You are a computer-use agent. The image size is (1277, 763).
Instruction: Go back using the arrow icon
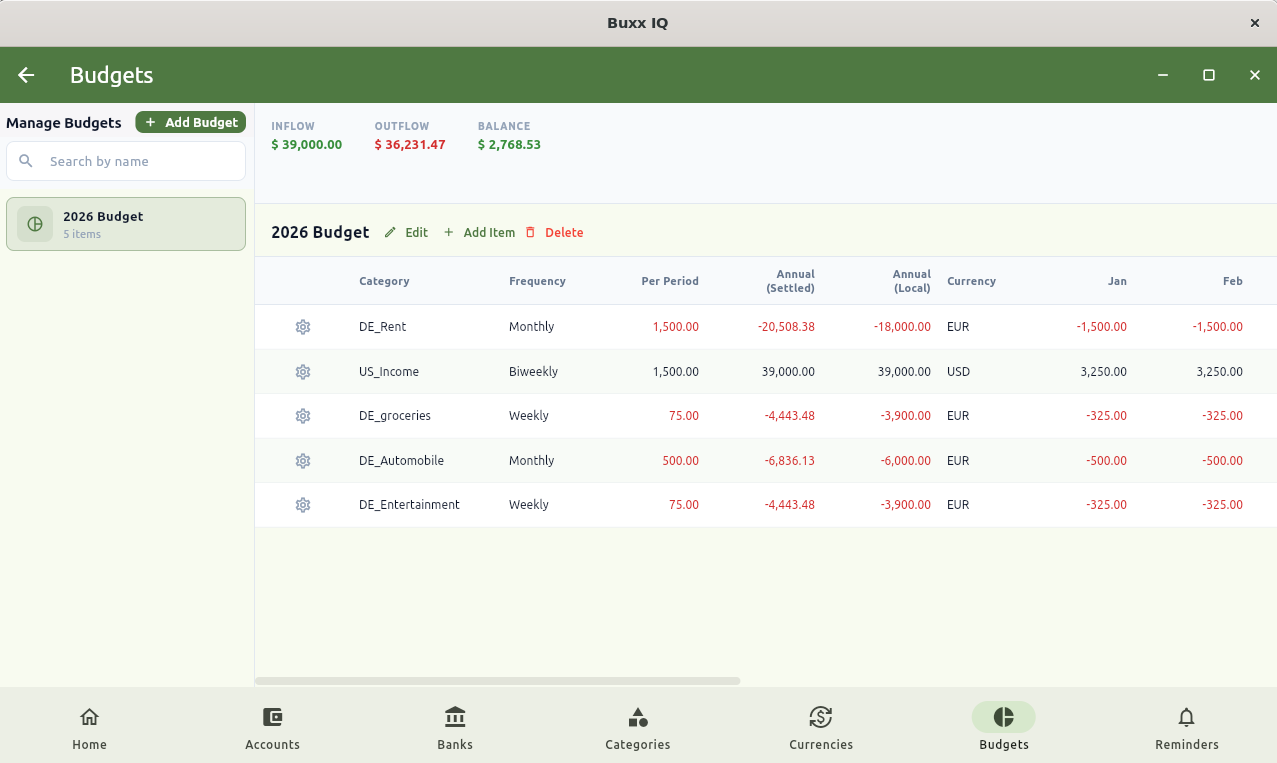pos(26,75)
